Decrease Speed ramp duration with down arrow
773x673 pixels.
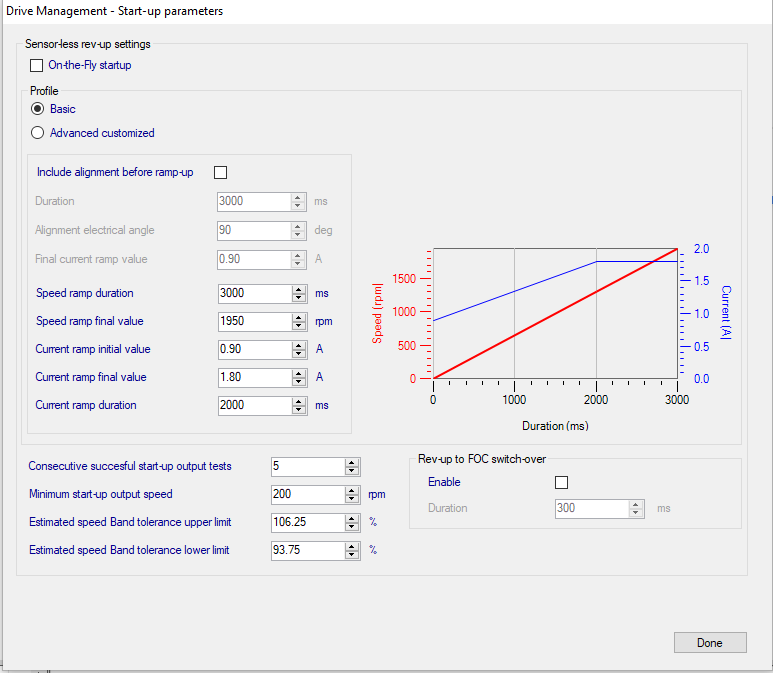(x=299, y=298)
